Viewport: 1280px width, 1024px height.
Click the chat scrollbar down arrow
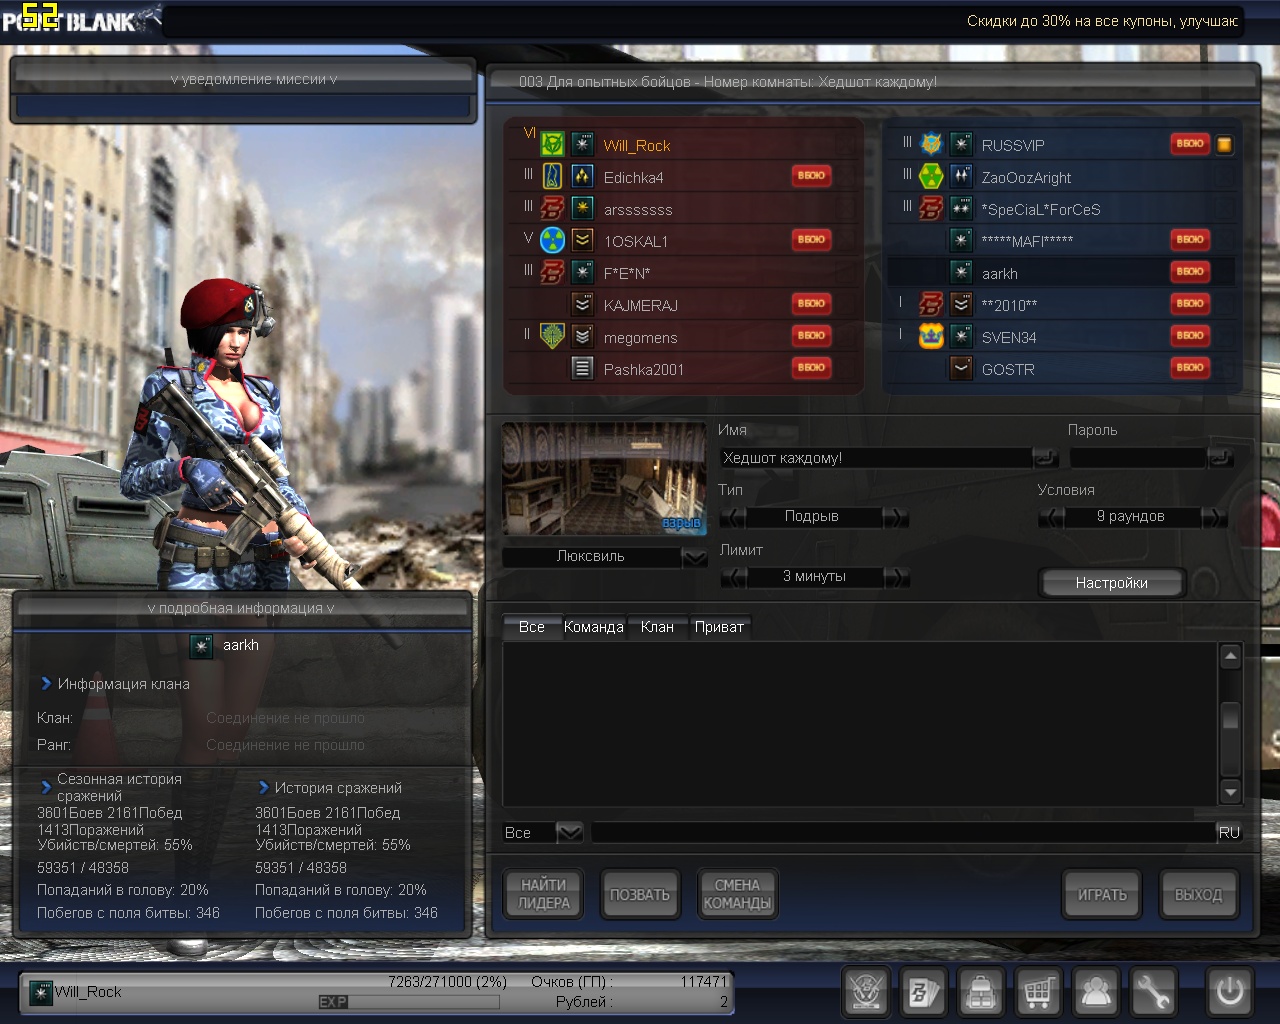tap(1231, 792)
